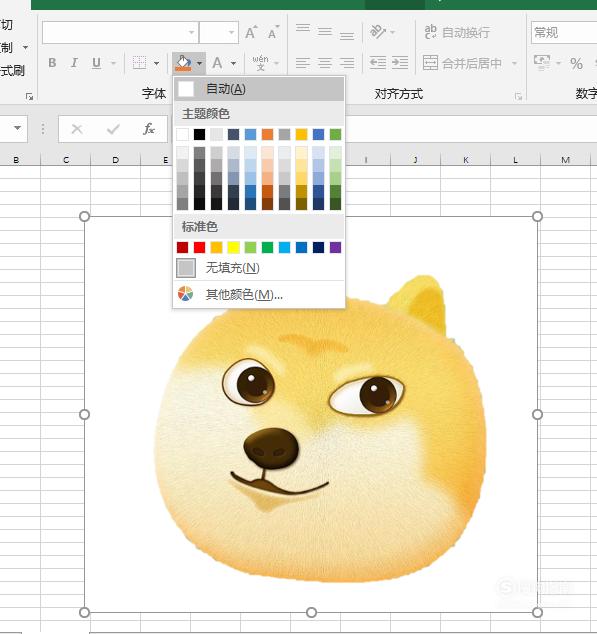The width and height of the screenshot is (597, 634).
Task: Pick standard light blue swatch
Action: (x=284, y=247)
